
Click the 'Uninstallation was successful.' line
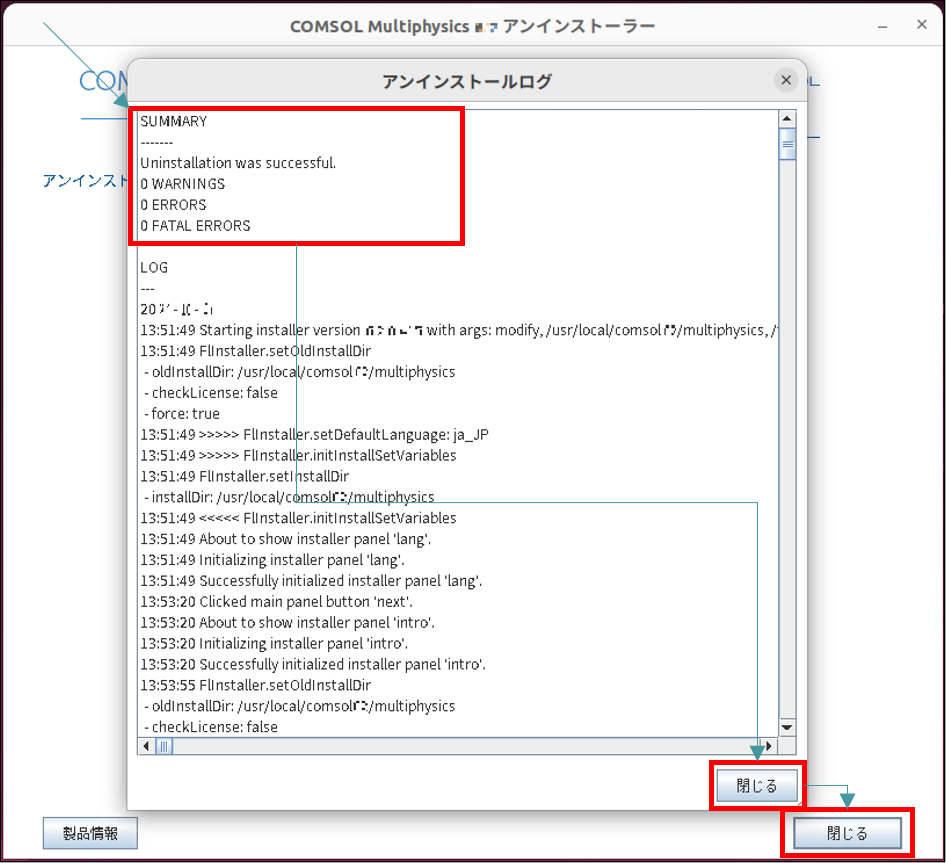point(238,163)
